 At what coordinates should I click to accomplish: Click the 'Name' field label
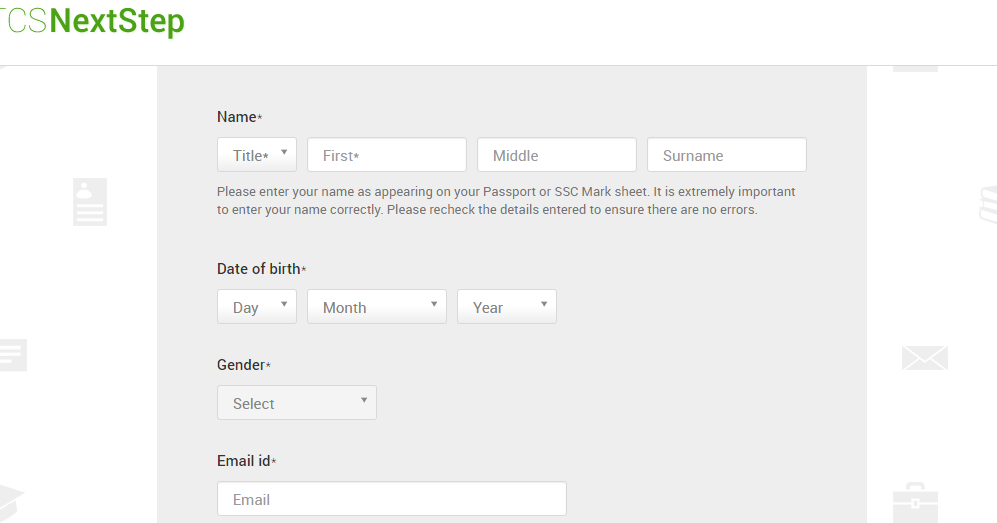click(x=239, y=117)
